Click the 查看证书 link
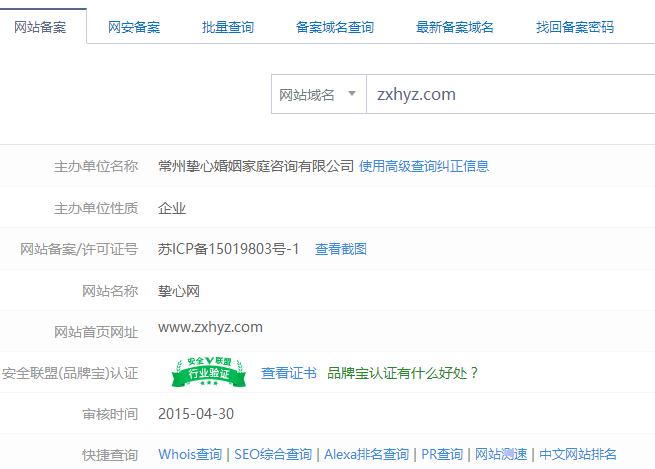Image resolution: width=655 pixels, height=469 pixels. tap(289, 373)
